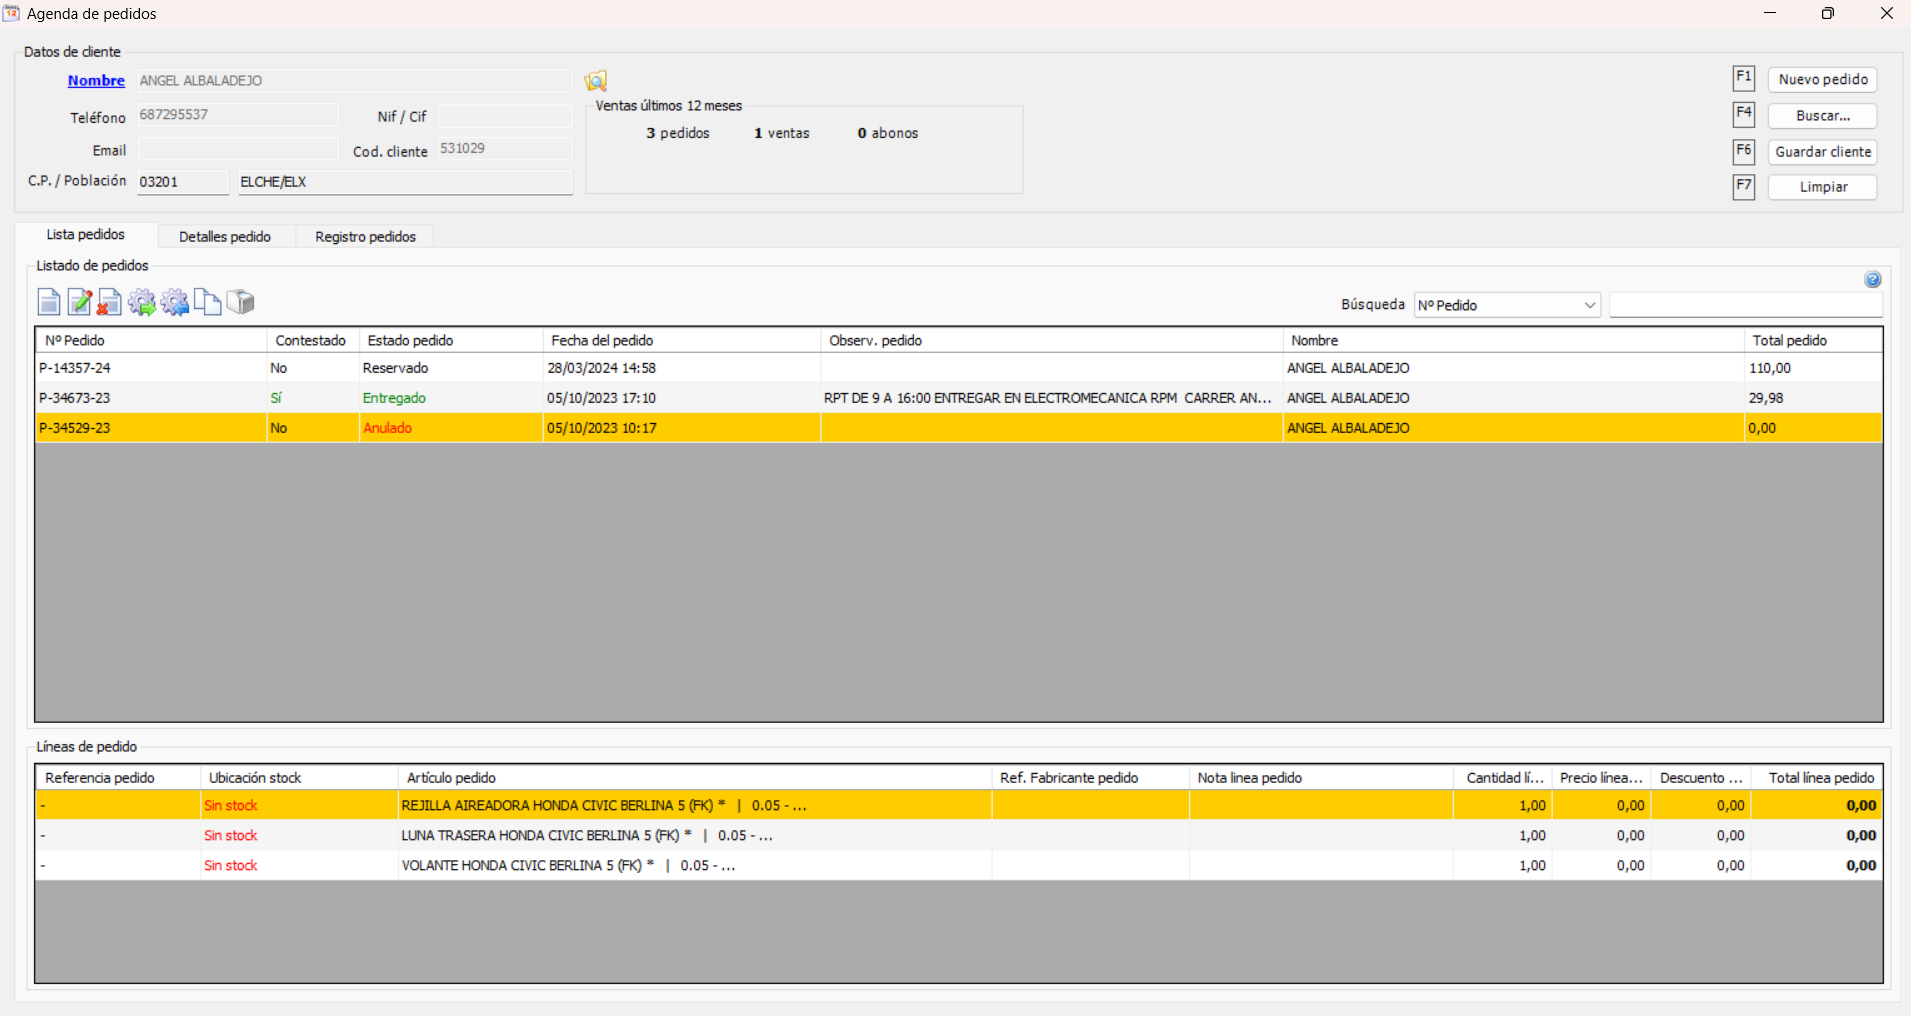Open the Registro pedidos tab
The height and width of the screenshot is (1016, 1911).
365,237
